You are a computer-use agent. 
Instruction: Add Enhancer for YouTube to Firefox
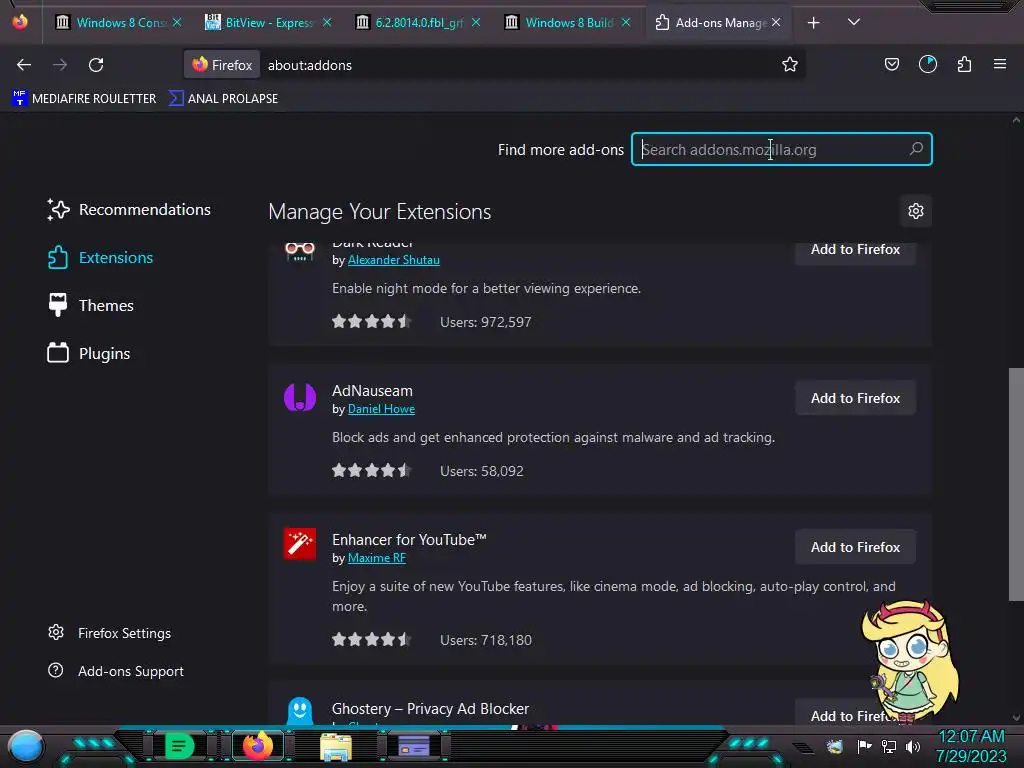[x=855, y=547]
